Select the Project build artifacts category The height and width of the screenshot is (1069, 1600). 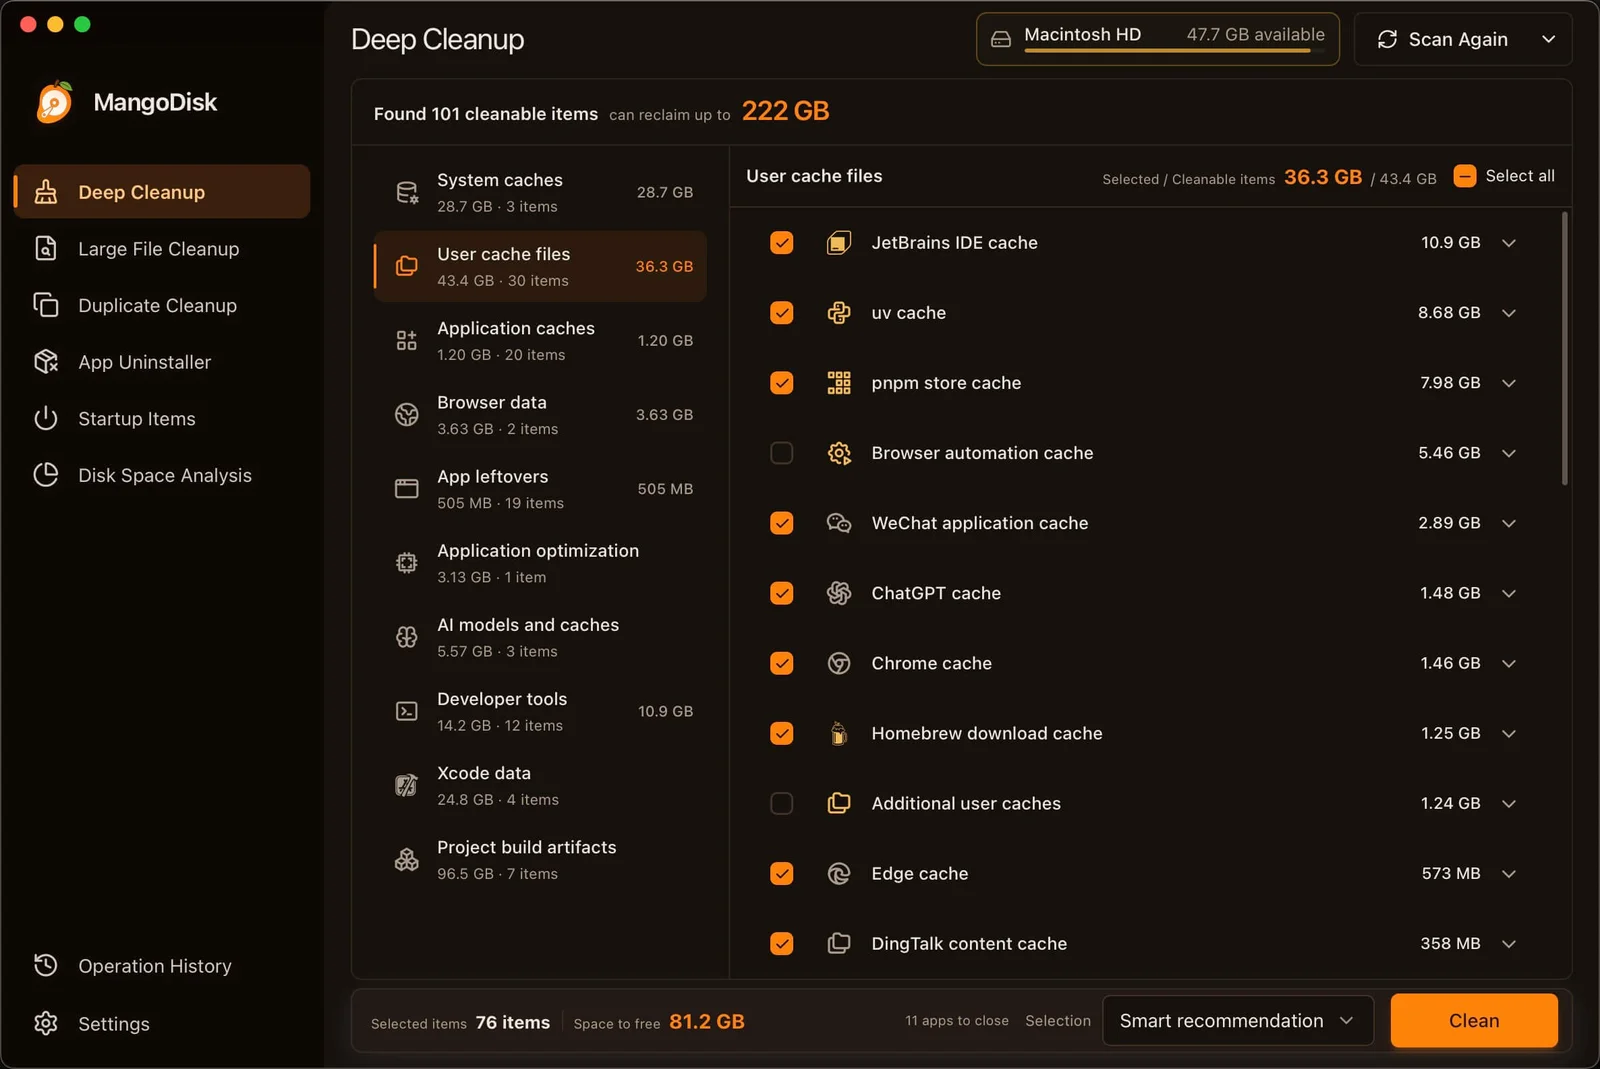click(x=540, y=860)
